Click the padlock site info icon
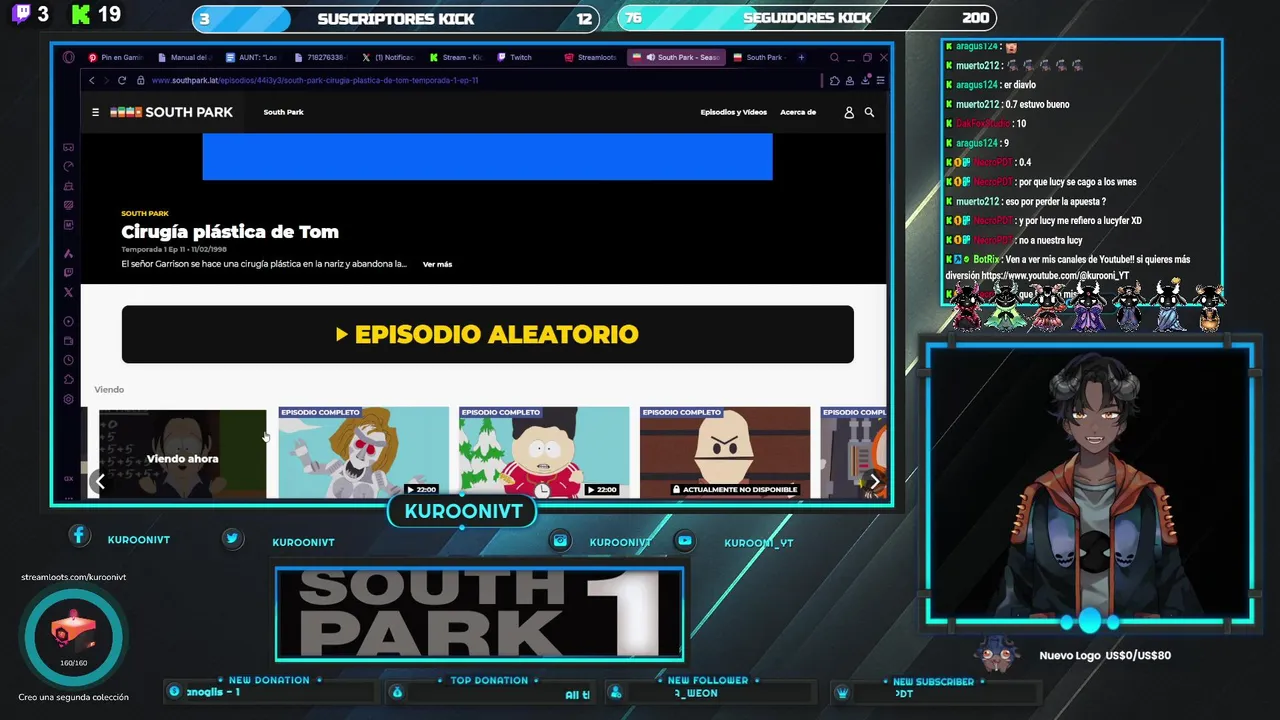Screen dimensions: 1280x720 (x=141, y=80)
